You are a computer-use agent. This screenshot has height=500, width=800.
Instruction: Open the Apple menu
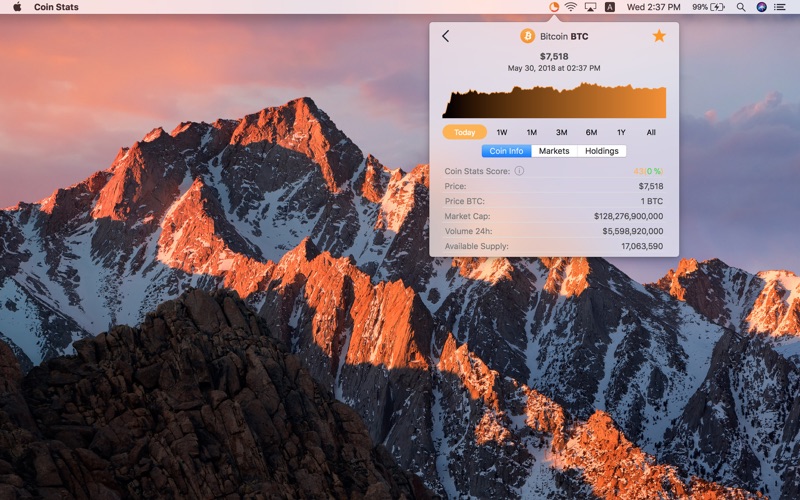tap(17, 7)
